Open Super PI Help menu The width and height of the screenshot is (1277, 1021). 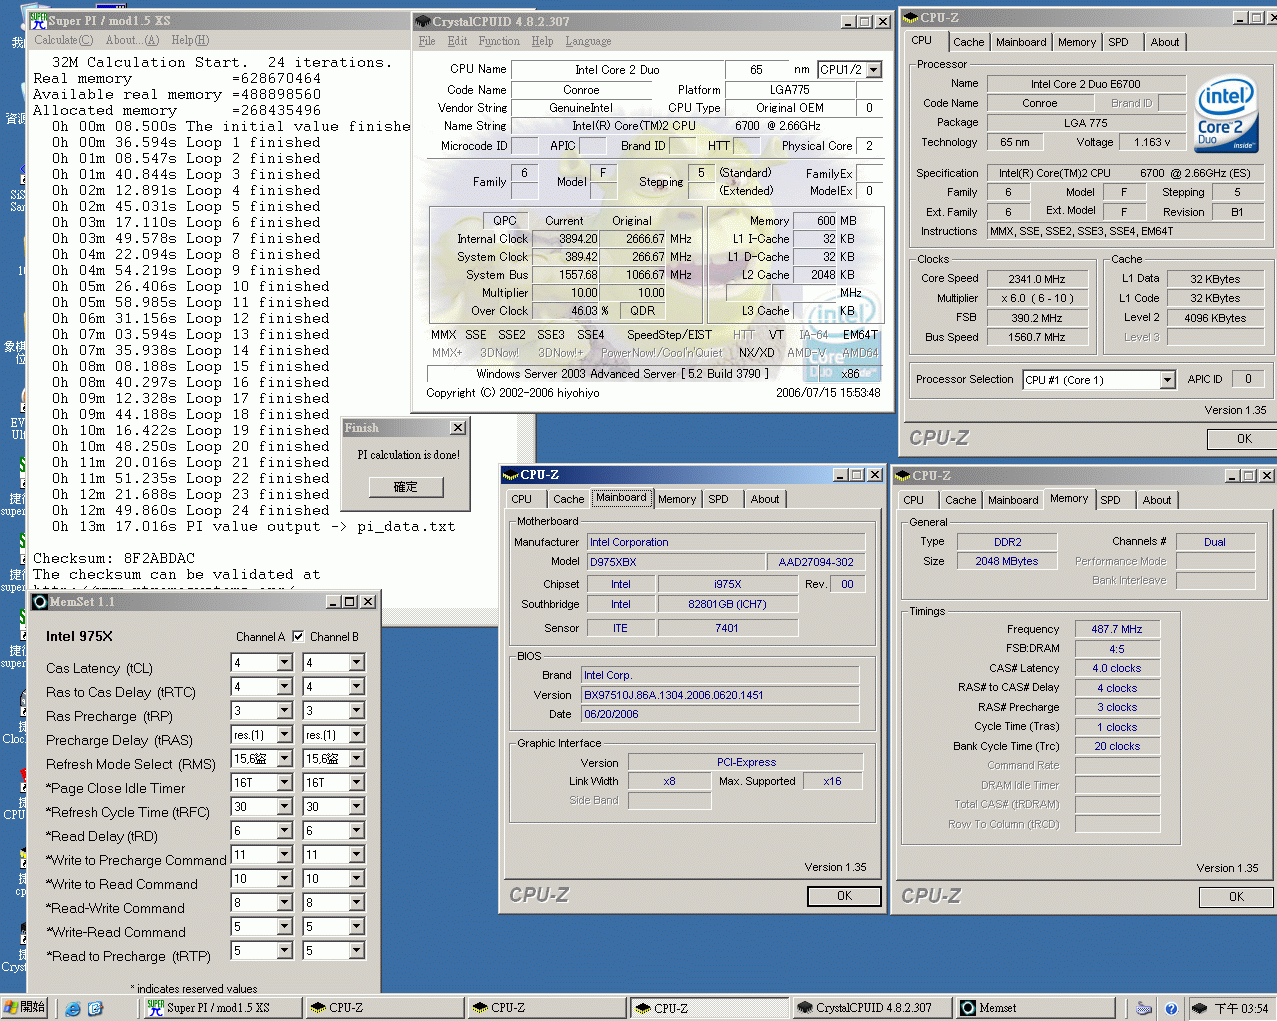pyautogui.click(x=190, y=40)
